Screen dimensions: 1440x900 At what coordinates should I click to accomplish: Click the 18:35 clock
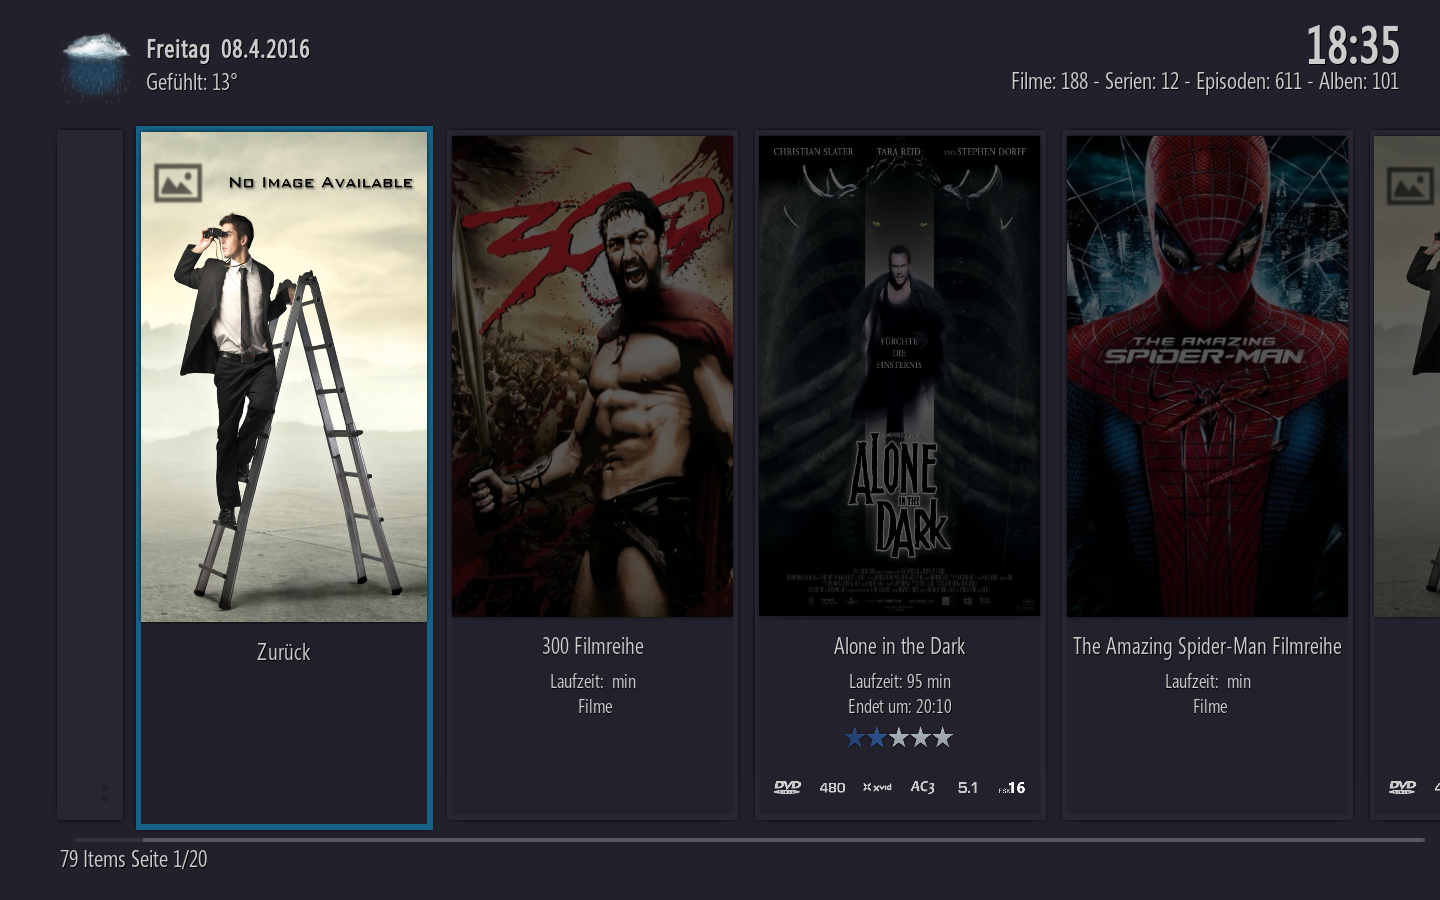click(1353, 45)
